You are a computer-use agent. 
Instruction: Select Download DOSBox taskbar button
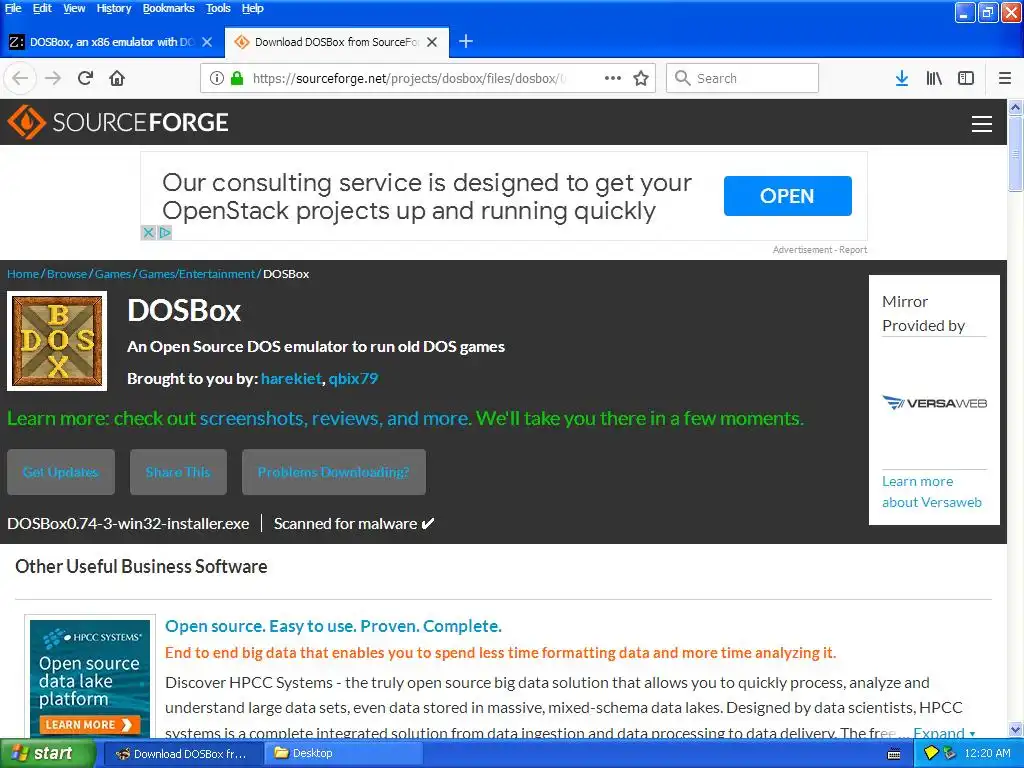[183, 754]
